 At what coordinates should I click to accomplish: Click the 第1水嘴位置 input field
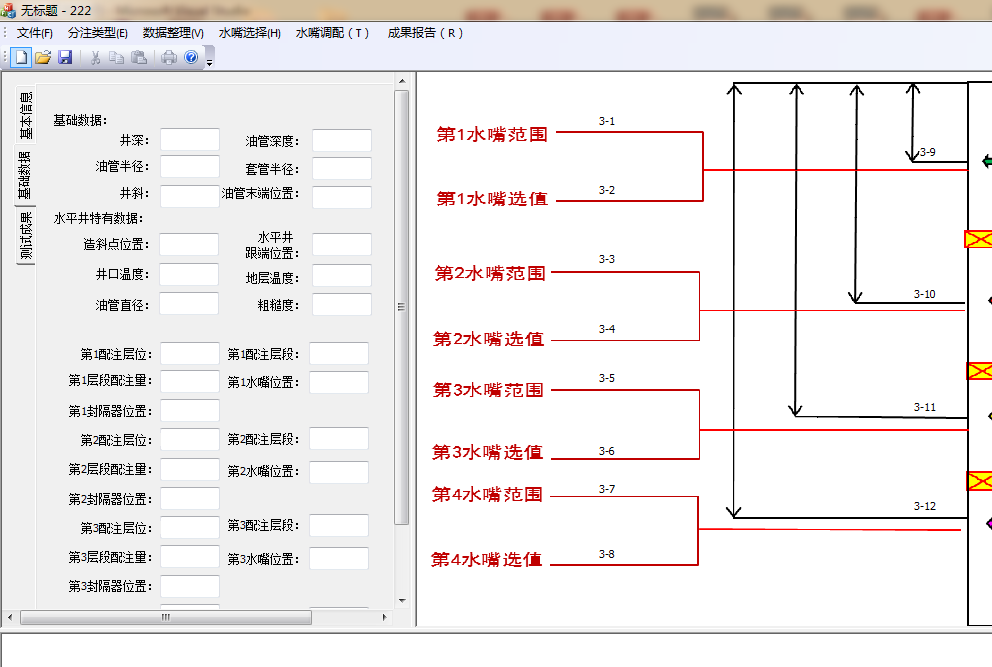coord(339,382)
